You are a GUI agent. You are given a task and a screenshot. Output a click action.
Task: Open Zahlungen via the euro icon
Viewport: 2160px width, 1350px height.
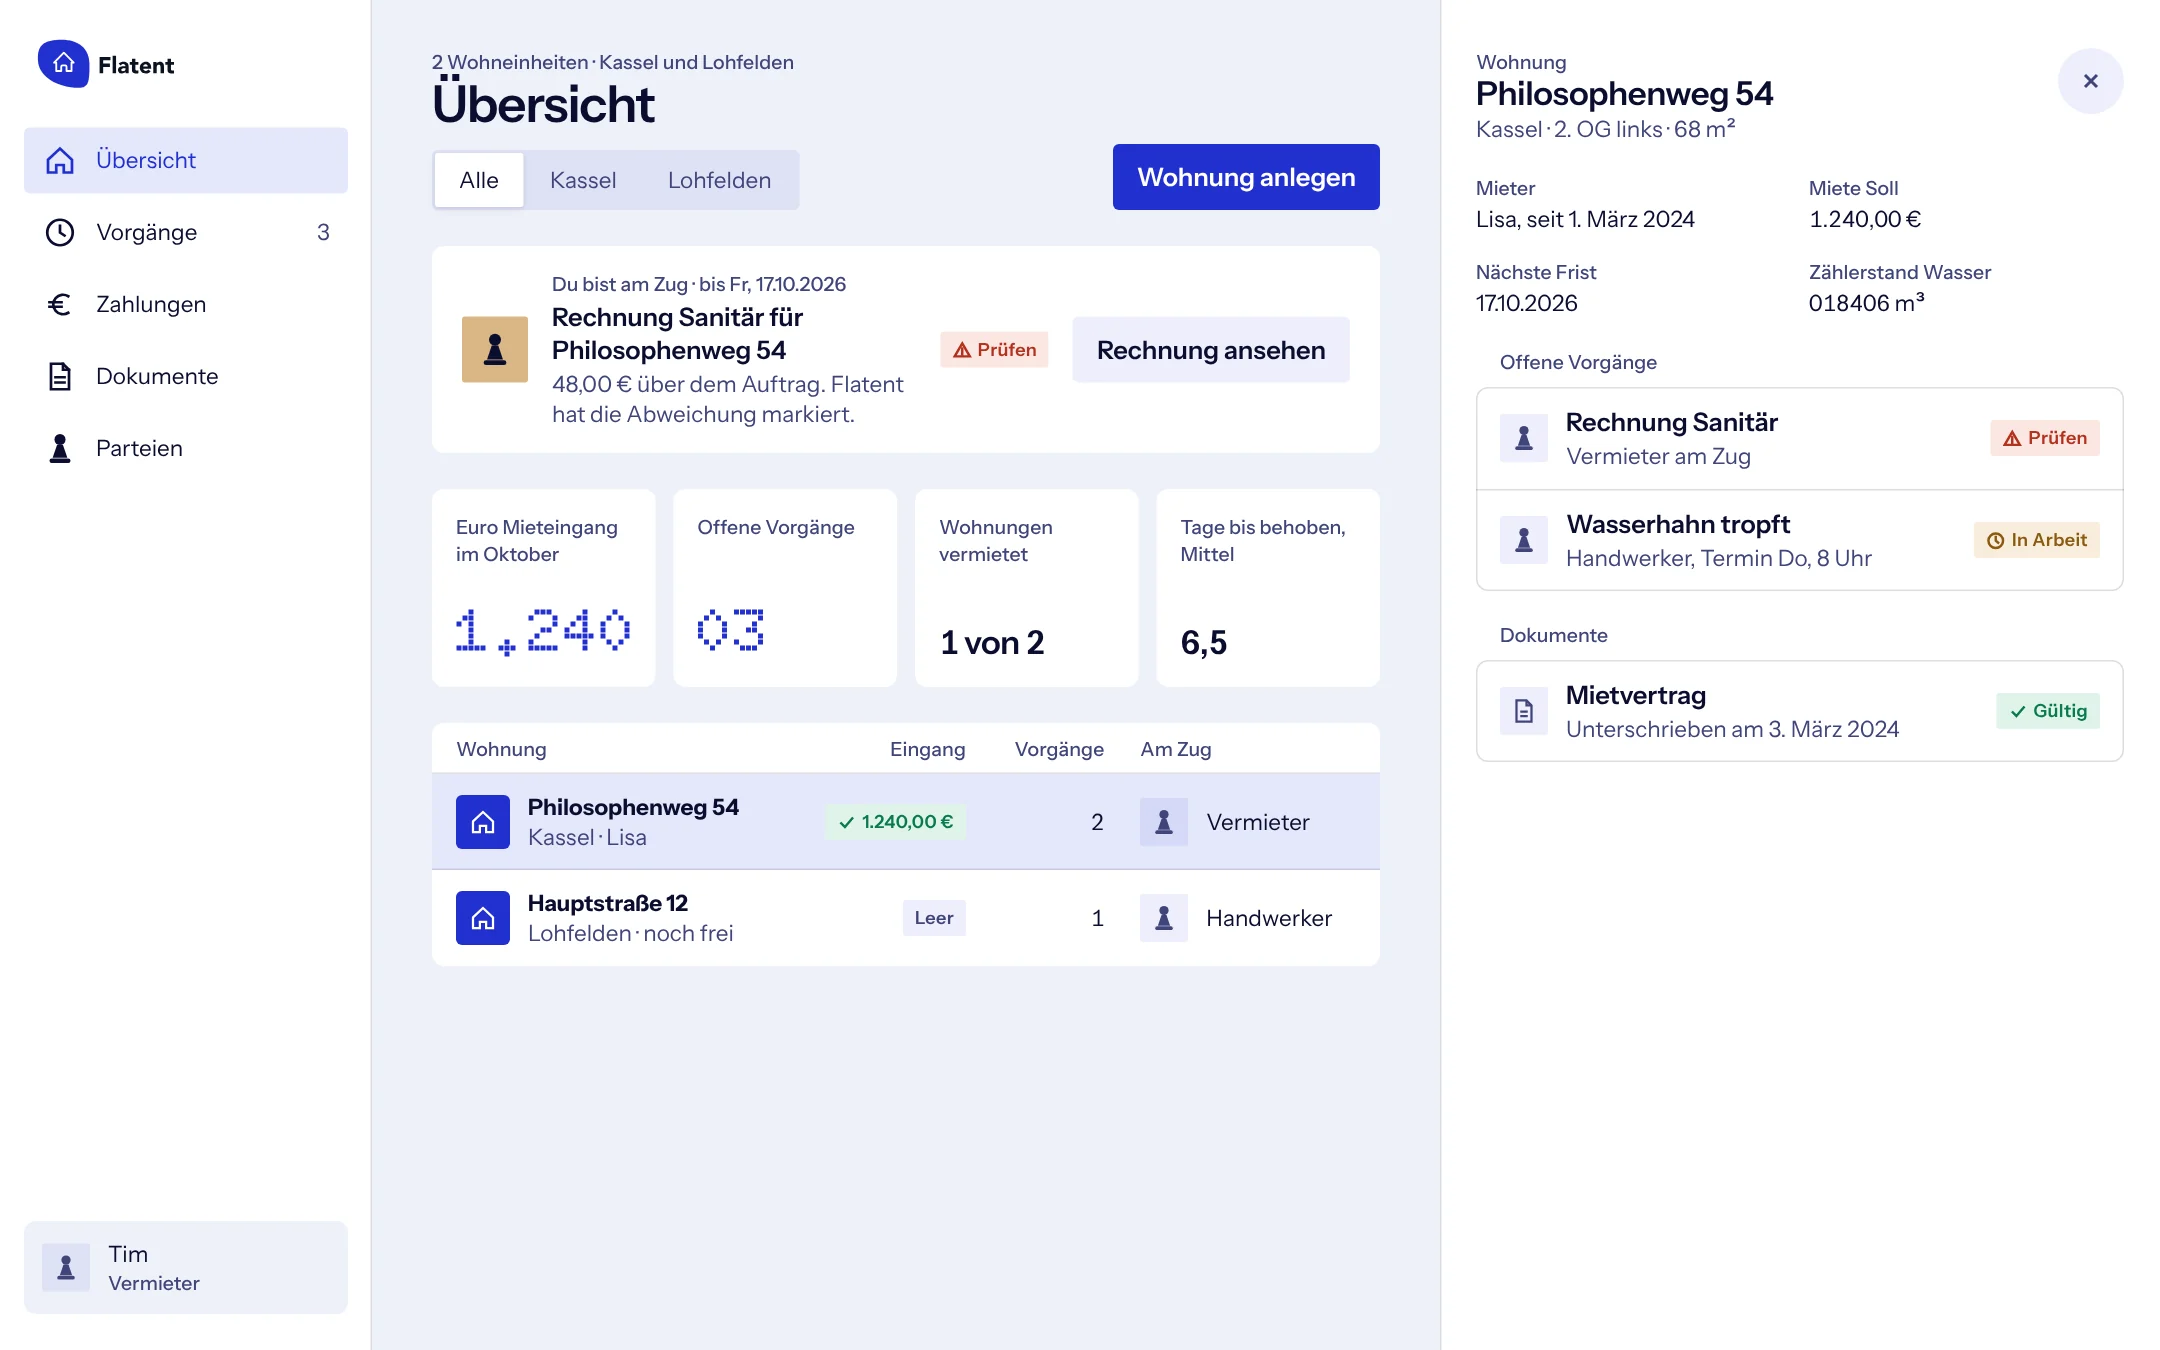pyautogui.click(x=60, y=304)
